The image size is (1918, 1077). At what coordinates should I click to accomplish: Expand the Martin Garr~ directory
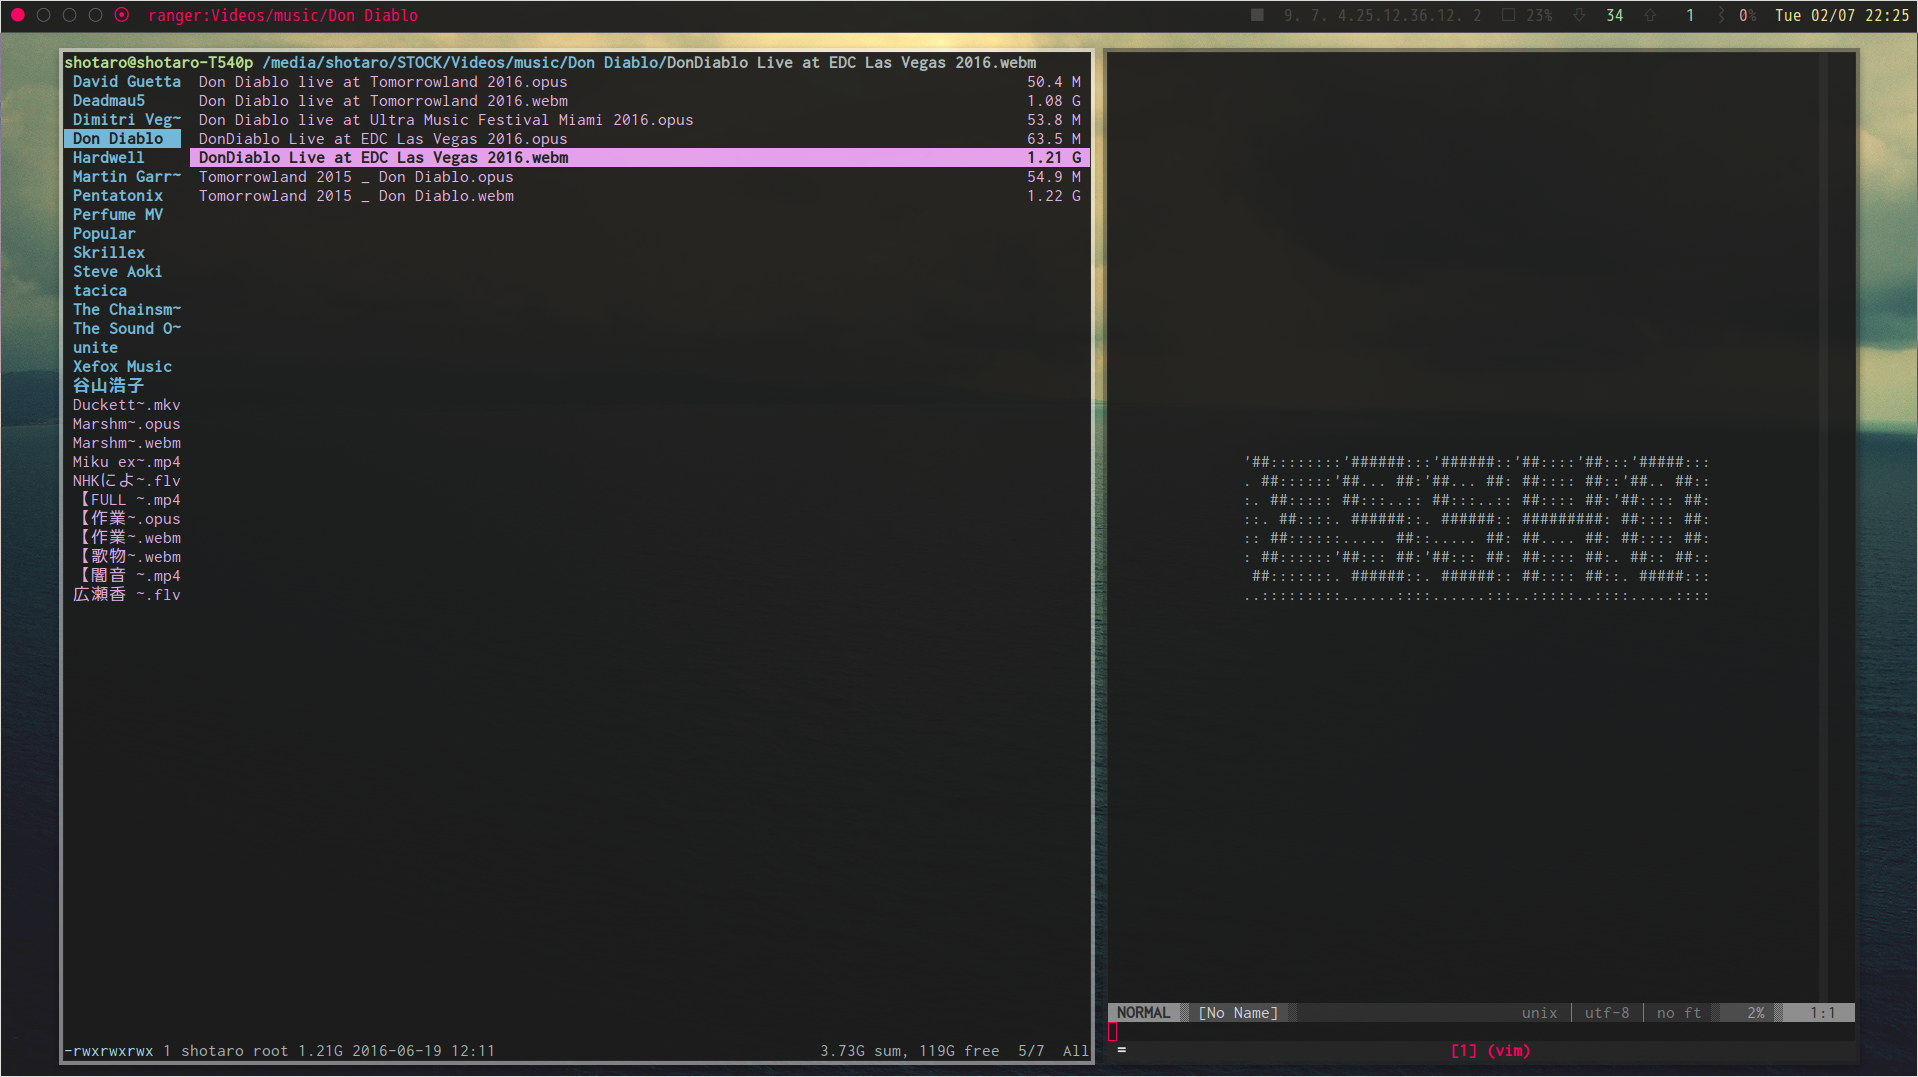pyautogui.click(x=126, y=176)
